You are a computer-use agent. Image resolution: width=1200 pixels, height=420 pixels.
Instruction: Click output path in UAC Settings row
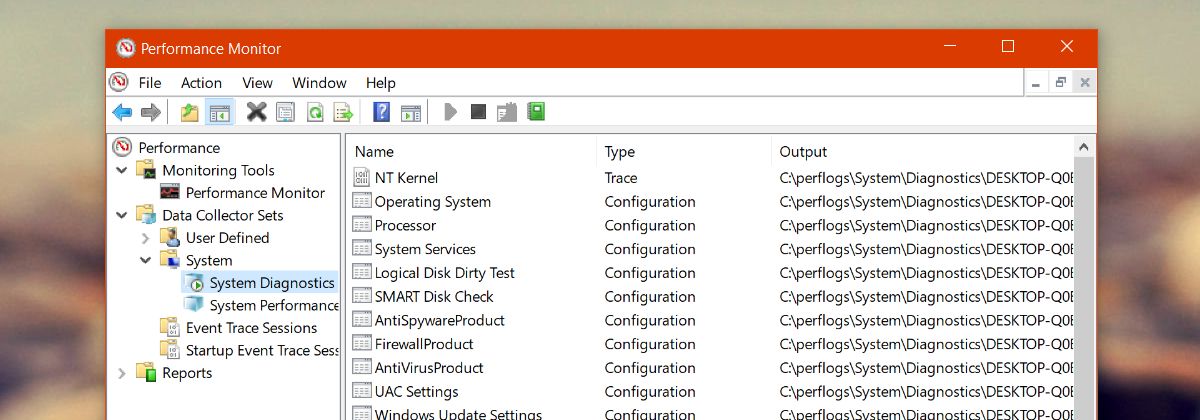click(926, 392)
